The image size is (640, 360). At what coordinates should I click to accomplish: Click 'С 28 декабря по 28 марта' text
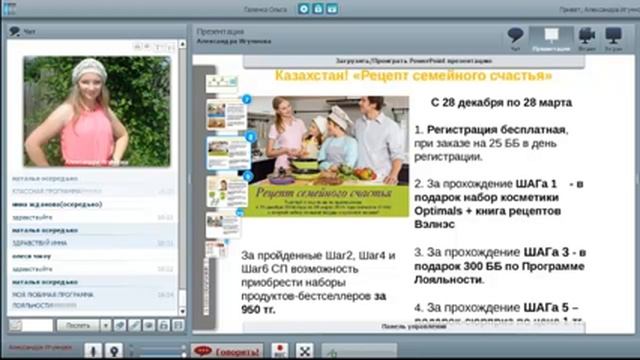pyautogui.click(x=501, y=102)
